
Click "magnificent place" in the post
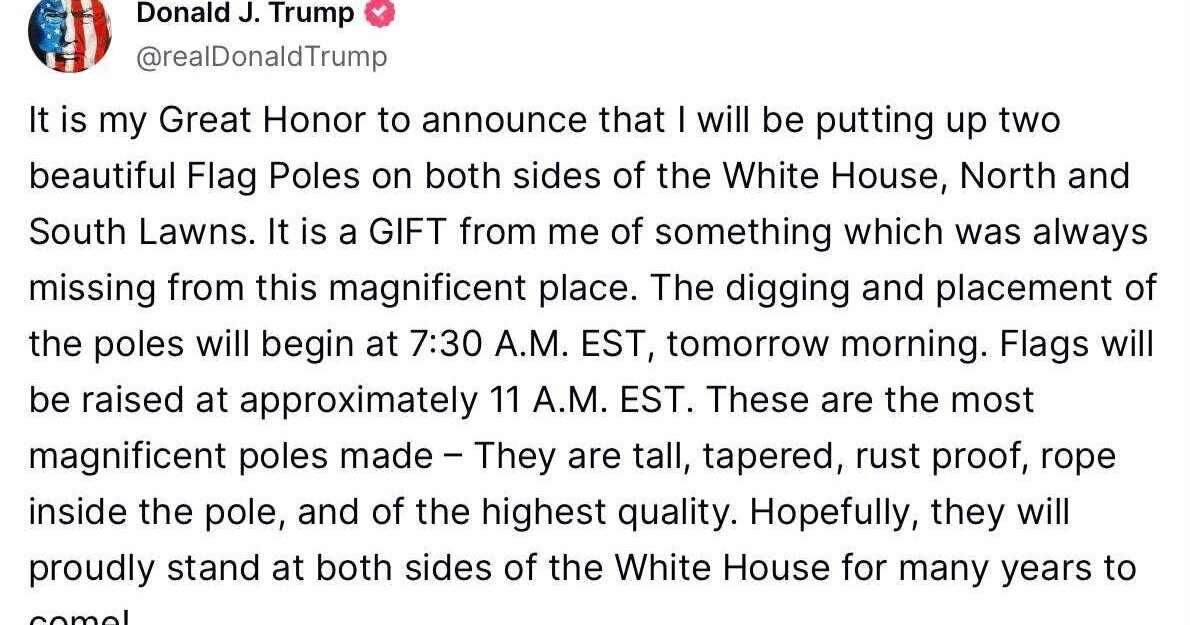click(483, 288)
